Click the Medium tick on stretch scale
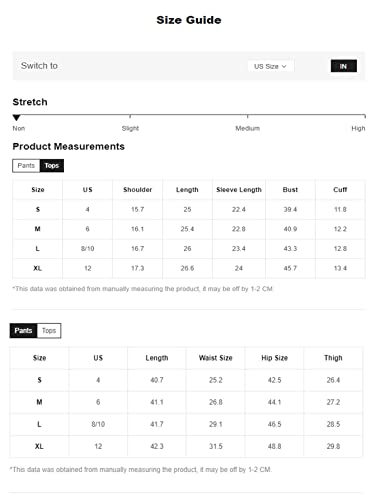This screenshot has height=500, width=375. 247,116
